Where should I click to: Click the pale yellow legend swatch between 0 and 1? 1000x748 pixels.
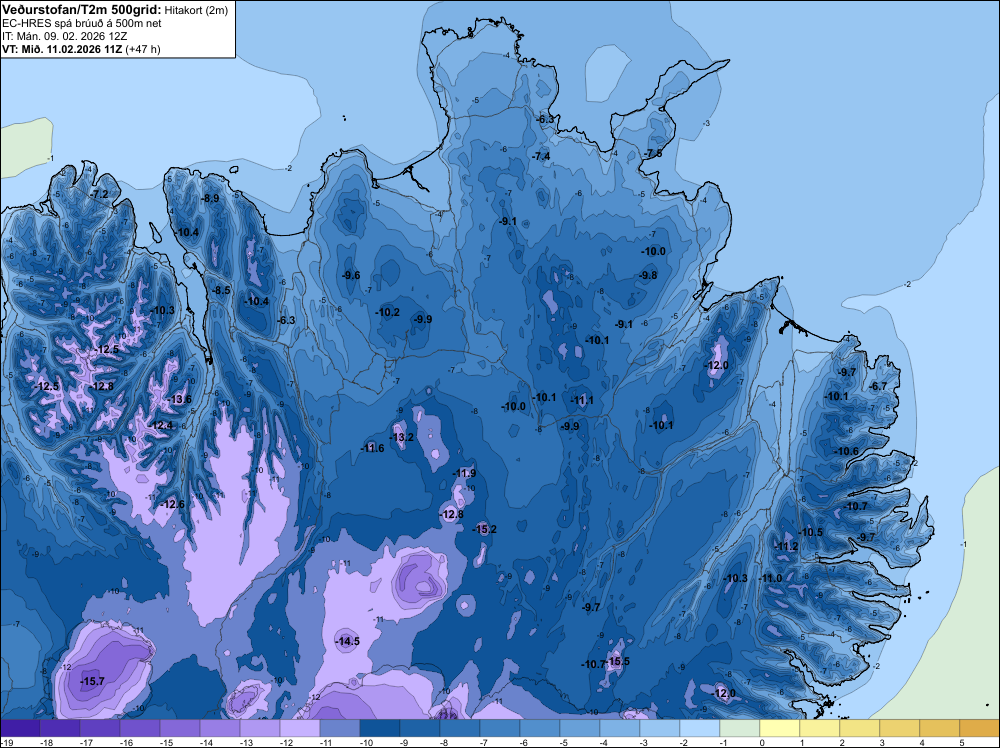click(779, 728)
